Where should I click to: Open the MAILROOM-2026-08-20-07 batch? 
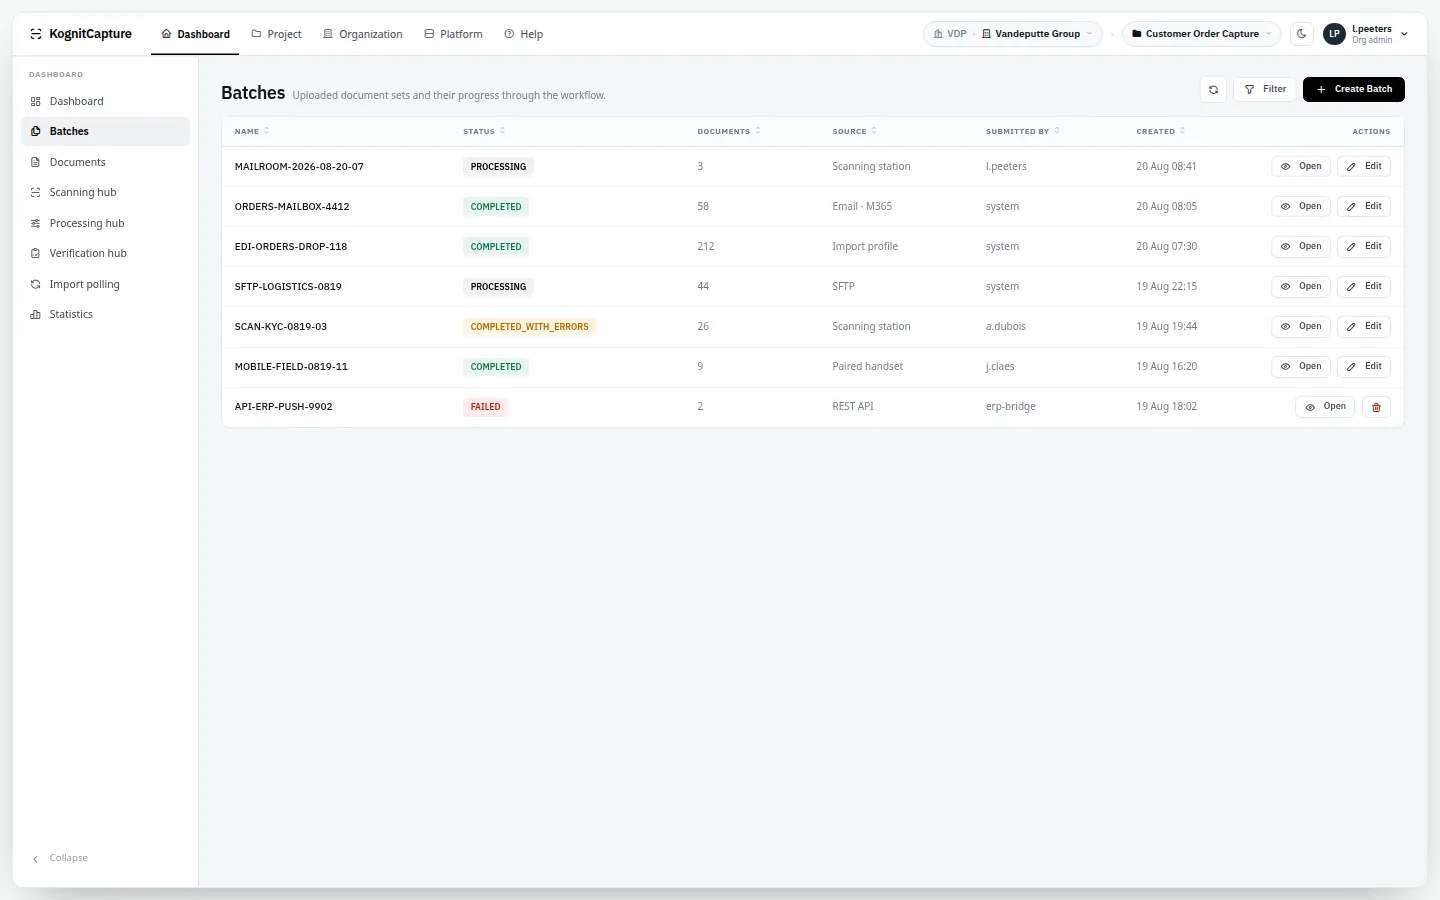(1301, 167)
